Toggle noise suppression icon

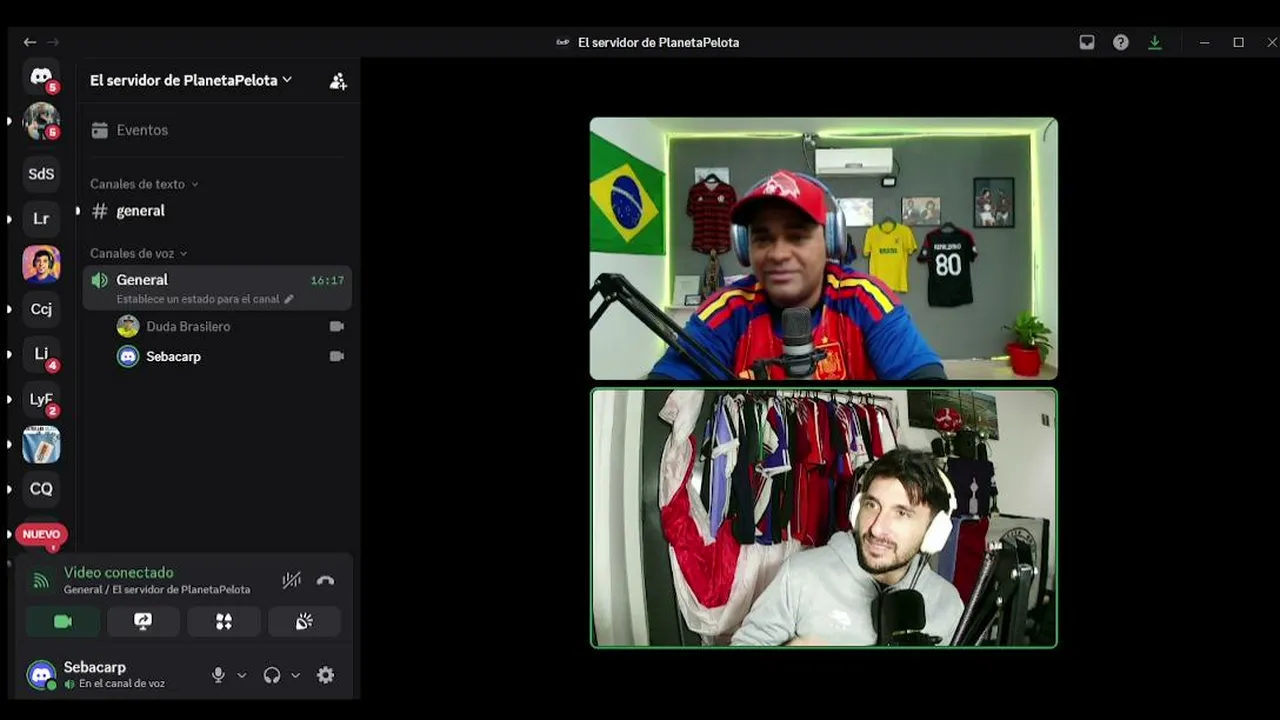[291, 580]
